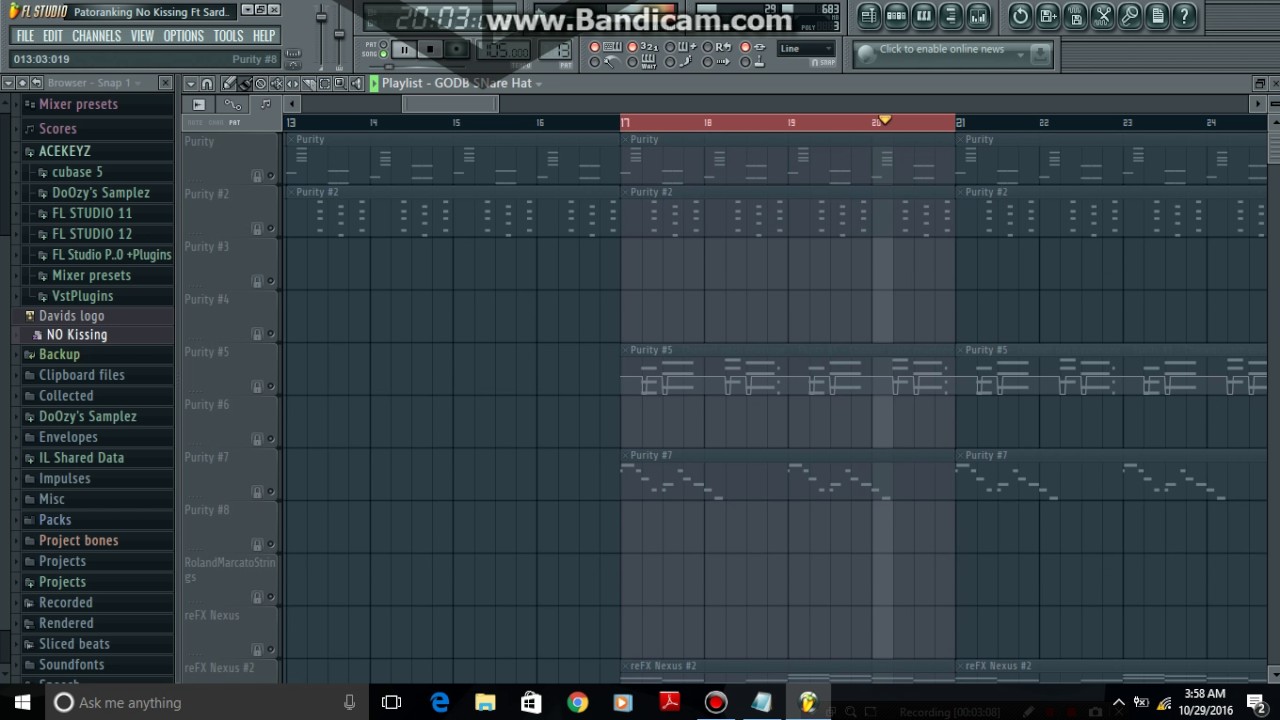The width and height of the screenshot is (1280, 720).
Task: Open the audio editor scissors icon
Action: tap(1103, 15)
